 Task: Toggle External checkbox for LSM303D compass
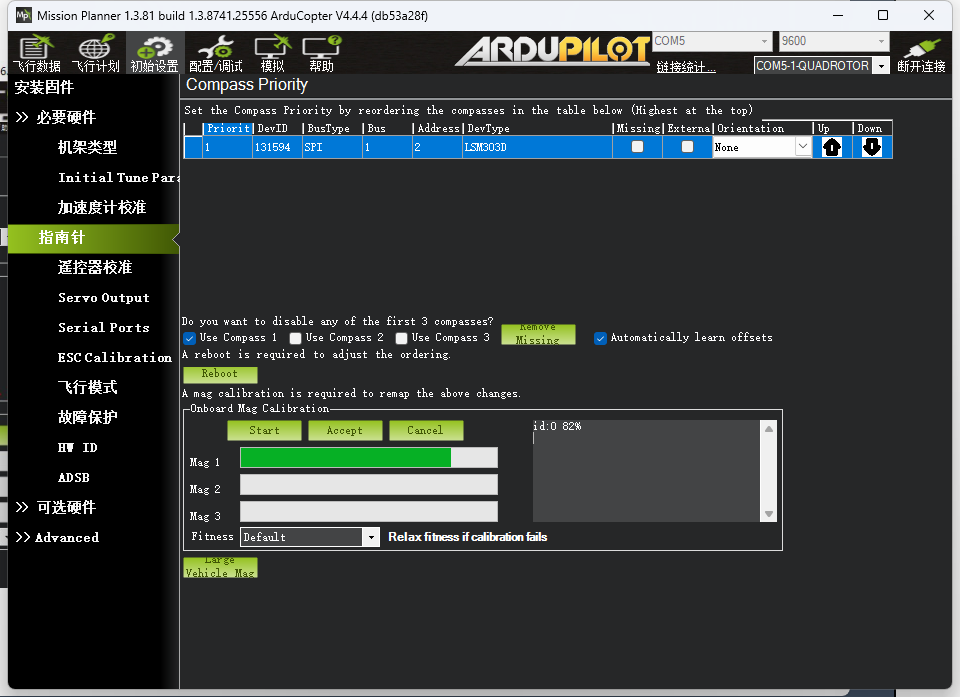click(x=688, y=146)
